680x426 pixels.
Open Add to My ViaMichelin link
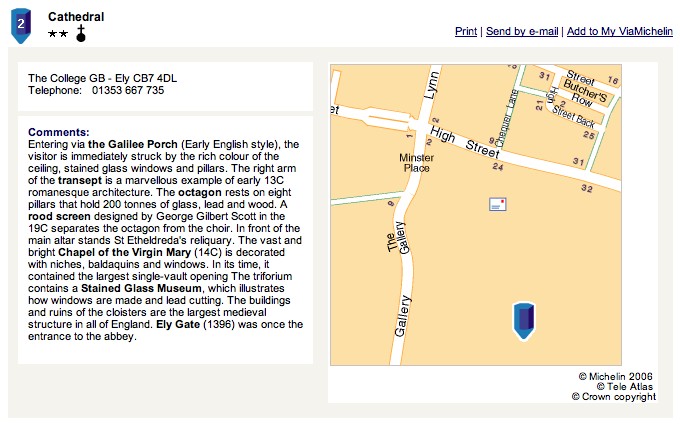click(x=620, y=31)
